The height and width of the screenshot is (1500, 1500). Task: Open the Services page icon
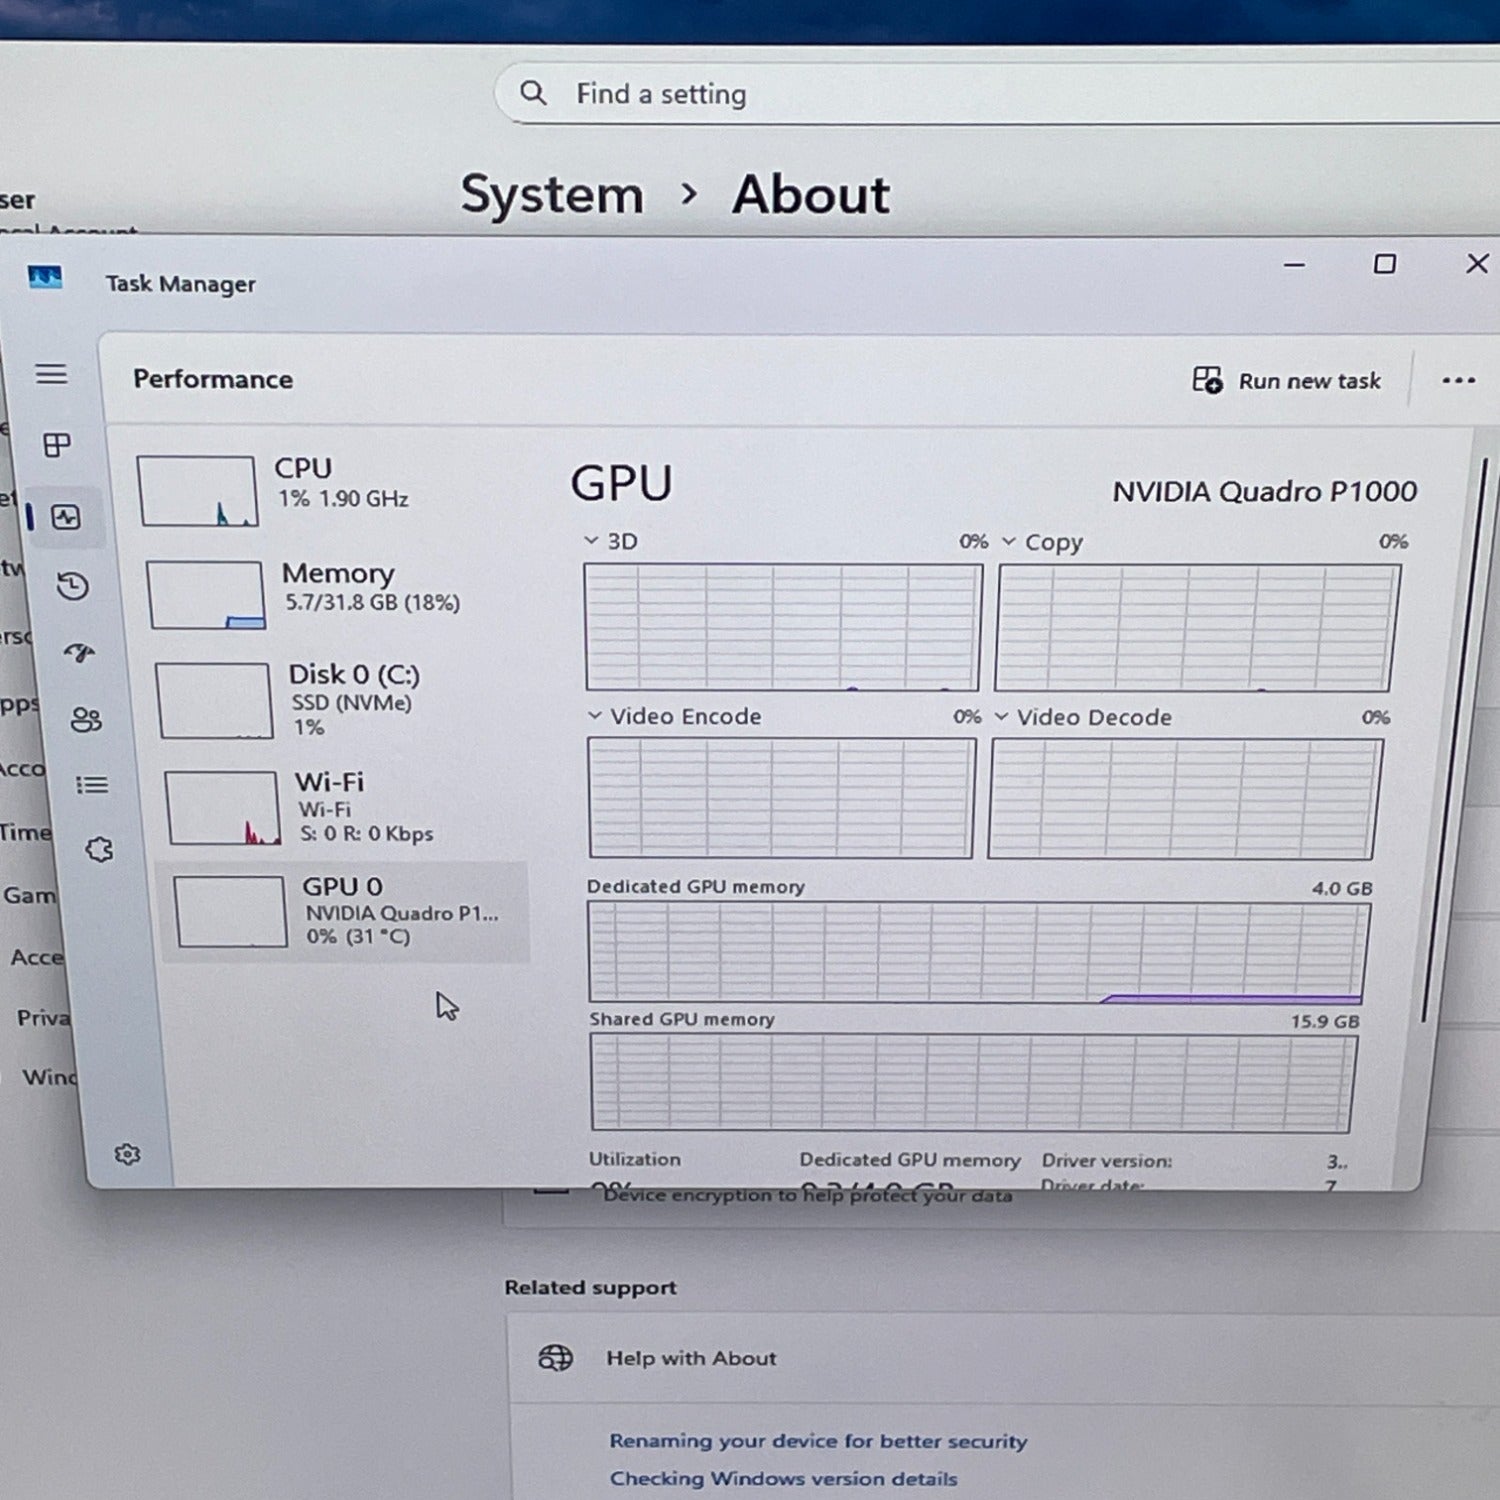[99, 850]
